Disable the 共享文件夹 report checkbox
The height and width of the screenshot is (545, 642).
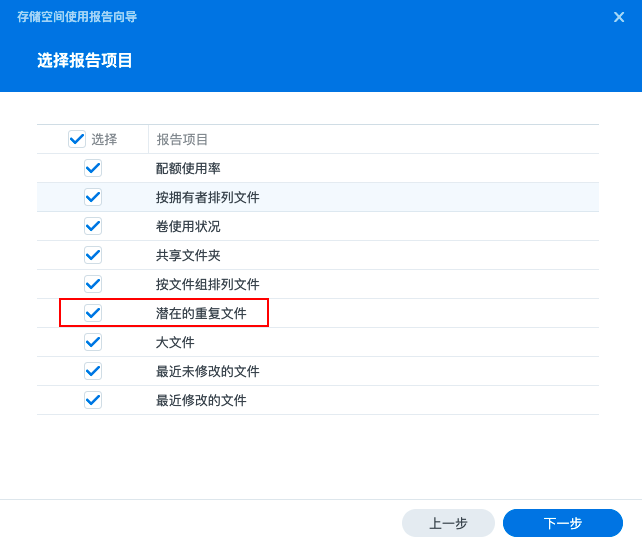tap(93, 255)
